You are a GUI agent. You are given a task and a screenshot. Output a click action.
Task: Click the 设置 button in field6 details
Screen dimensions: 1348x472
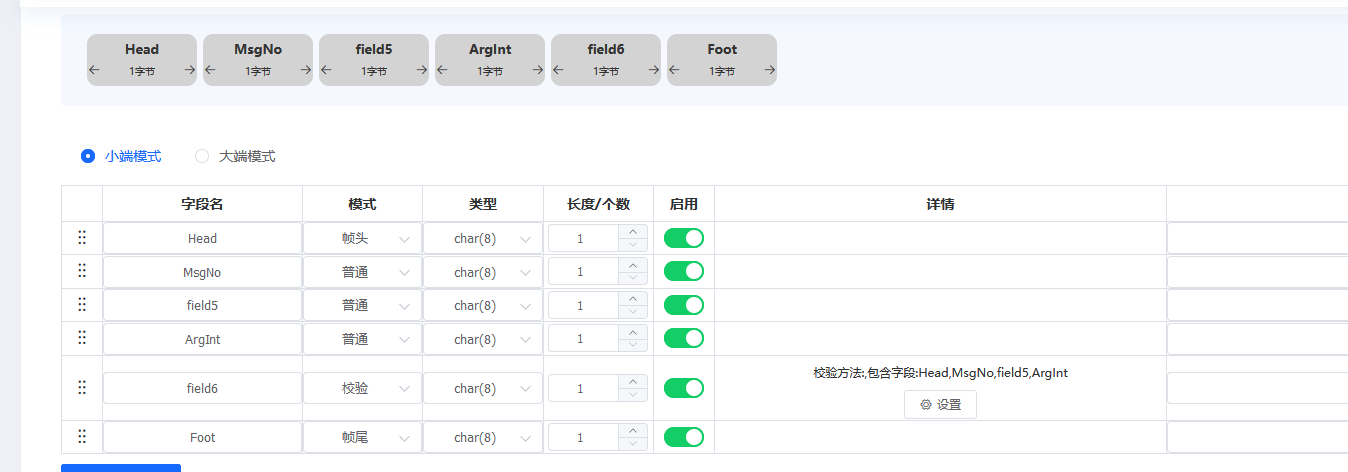[940, 405]
